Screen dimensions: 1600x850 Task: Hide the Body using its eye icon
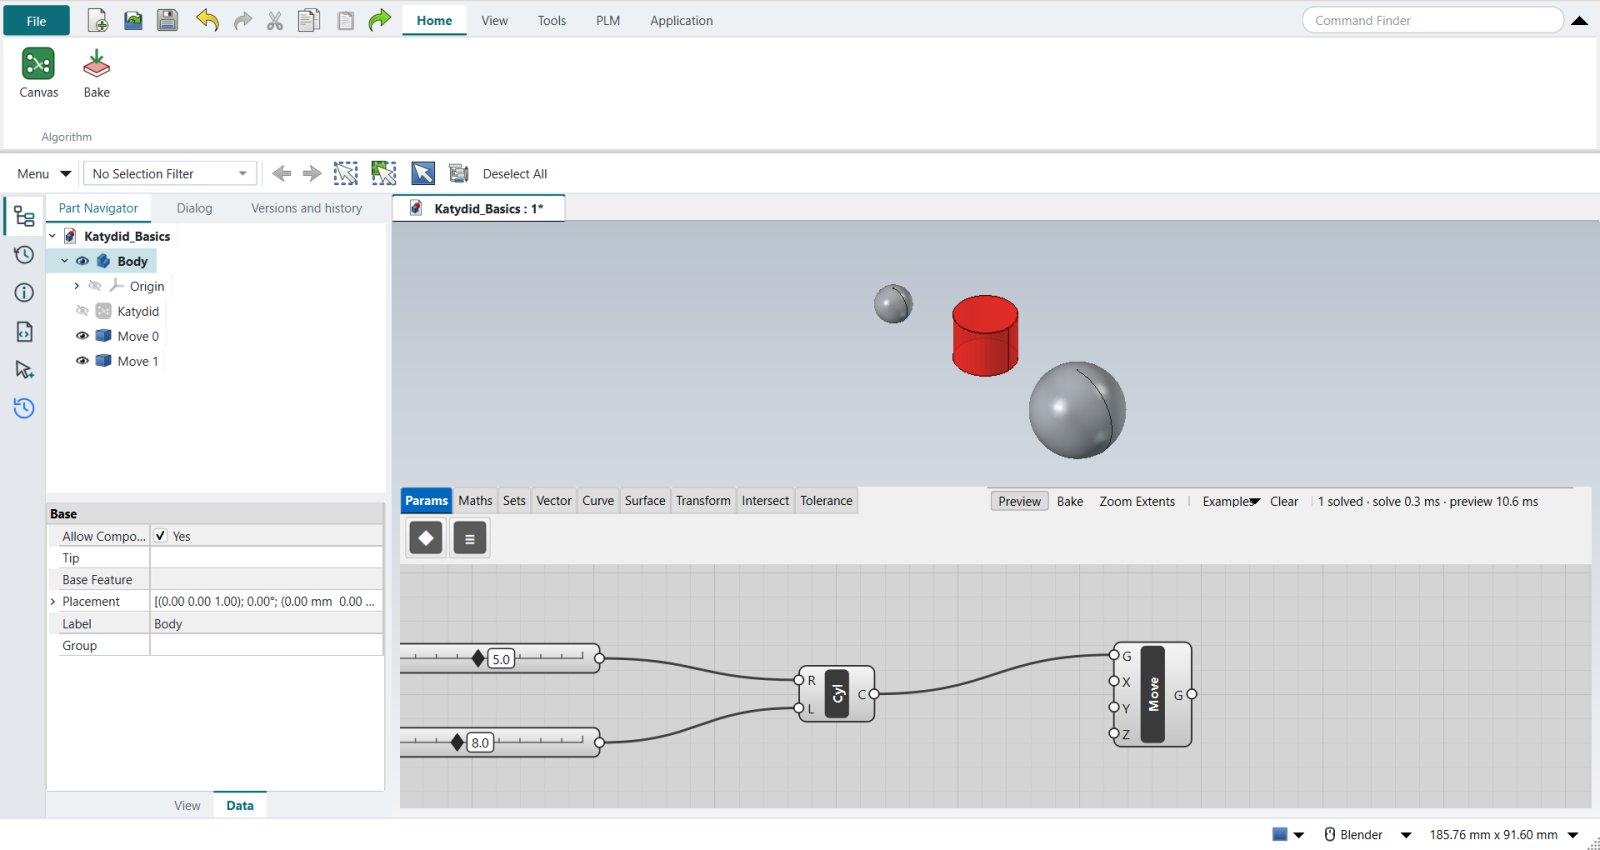pyautogui.click(x=83, y=261)
